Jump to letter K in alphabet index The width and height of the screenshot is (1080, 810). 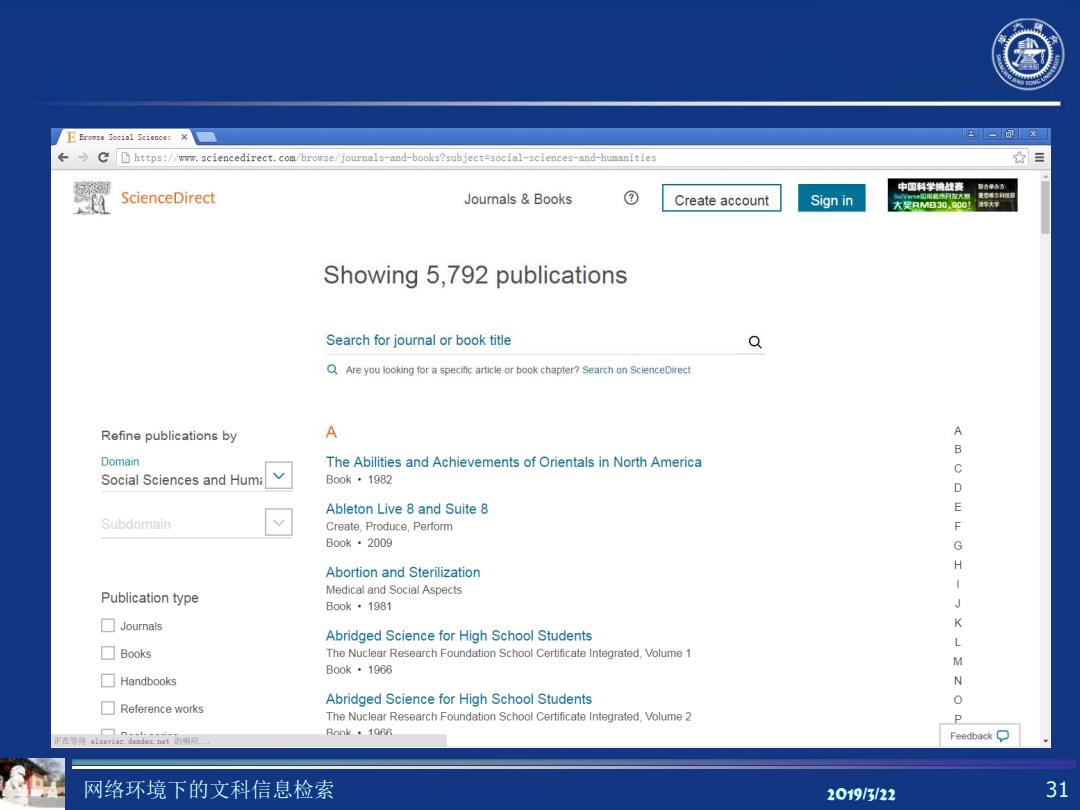coord(957,623)
